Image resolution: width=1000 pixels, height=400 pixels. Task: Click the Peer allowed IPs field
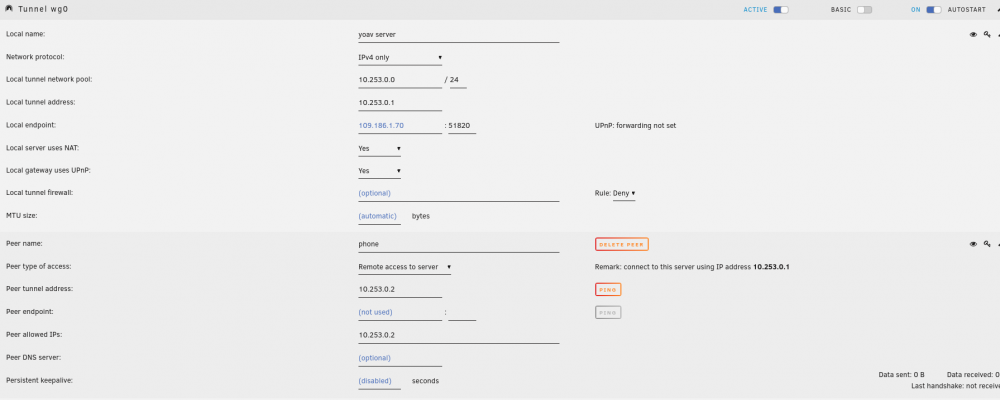coord(459,335)
